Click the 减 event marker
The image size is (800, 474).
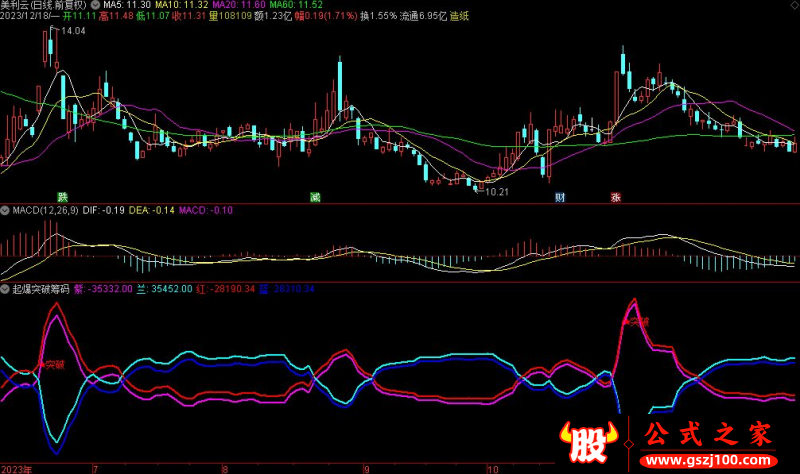click(x=315, y=197)
